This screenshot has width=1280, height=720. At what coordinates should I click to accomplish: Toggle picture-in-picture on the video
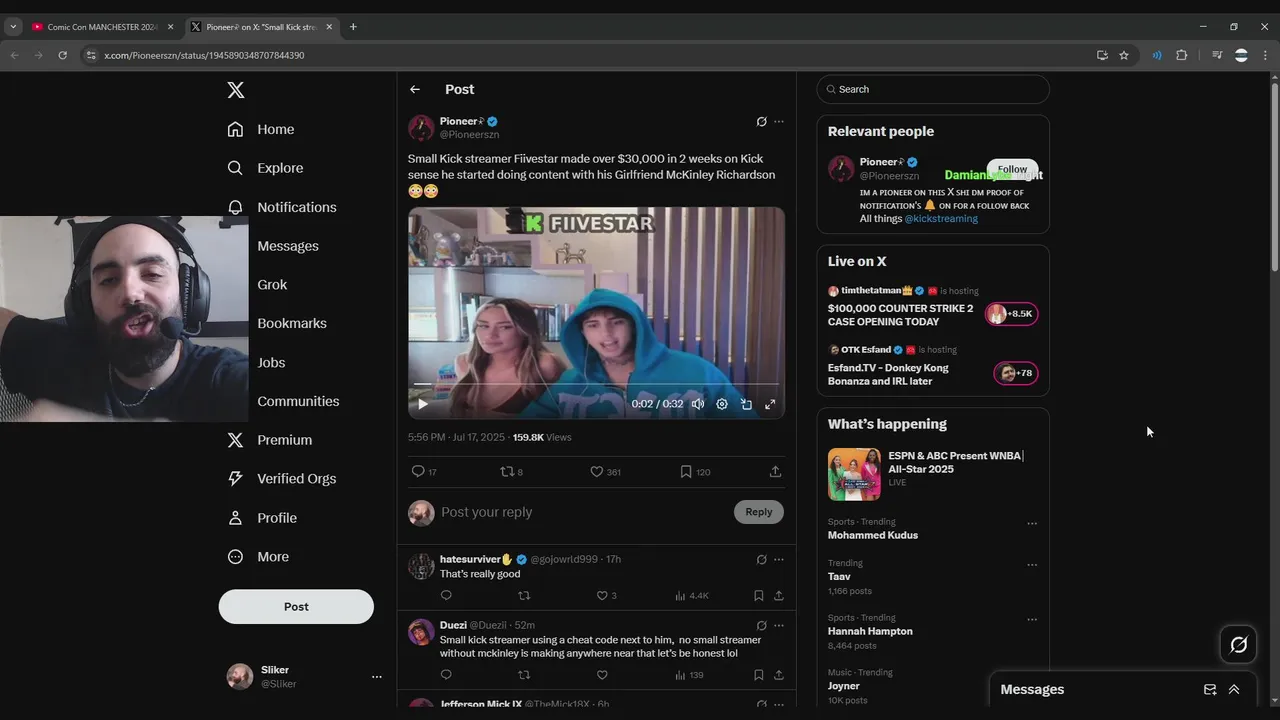click(746, 404)
